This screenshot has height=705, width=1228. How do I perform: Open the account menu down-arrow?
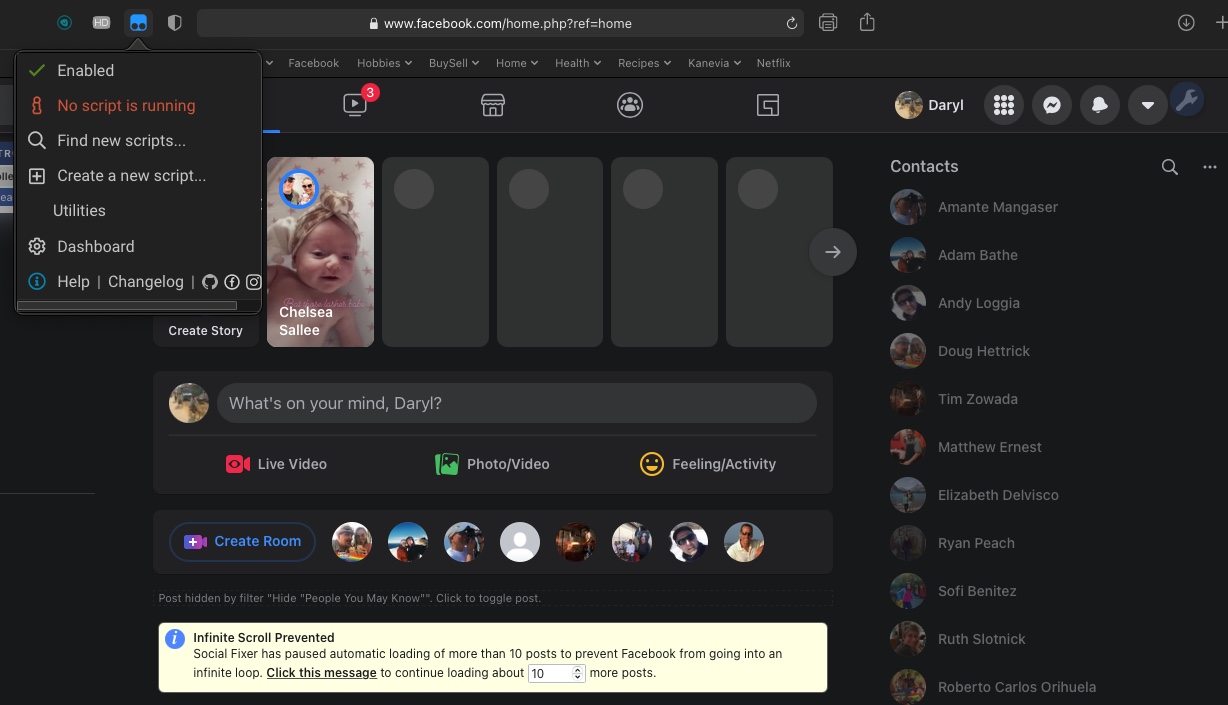pos(1147,105)
